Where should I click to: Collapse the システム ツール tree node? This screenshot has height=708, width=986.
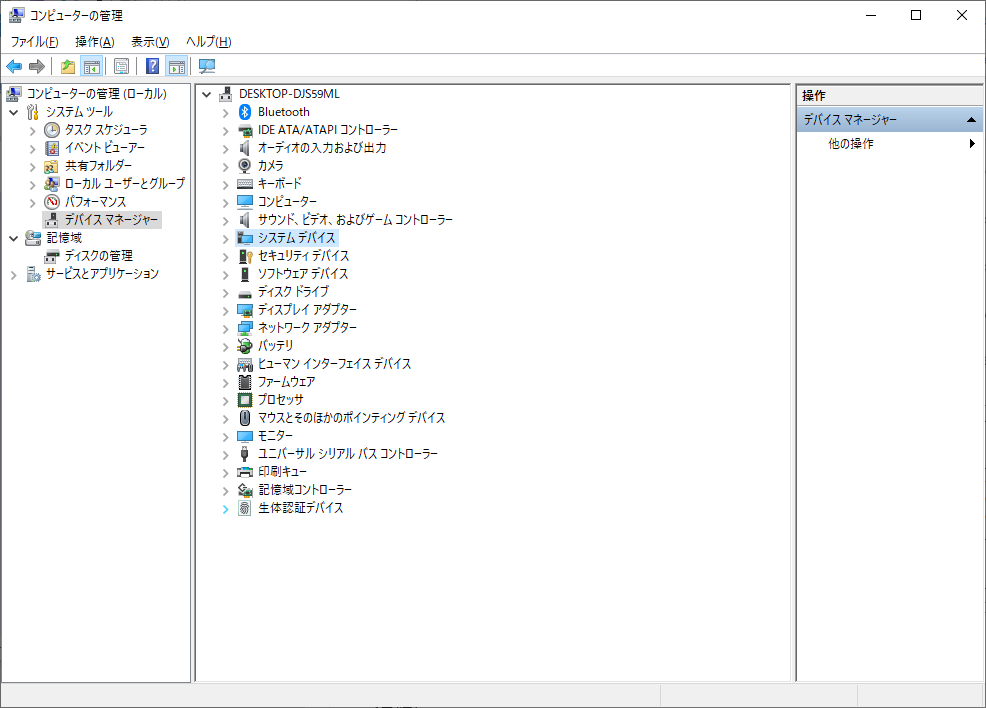point(13,113)
